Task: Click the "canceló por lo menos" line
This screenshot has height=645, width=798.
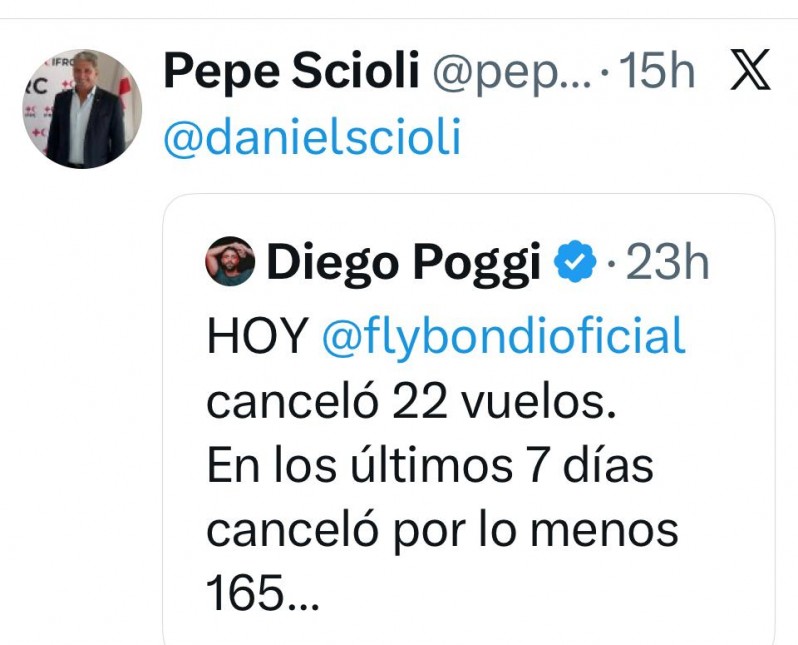Action: click(x=442, y=531)
